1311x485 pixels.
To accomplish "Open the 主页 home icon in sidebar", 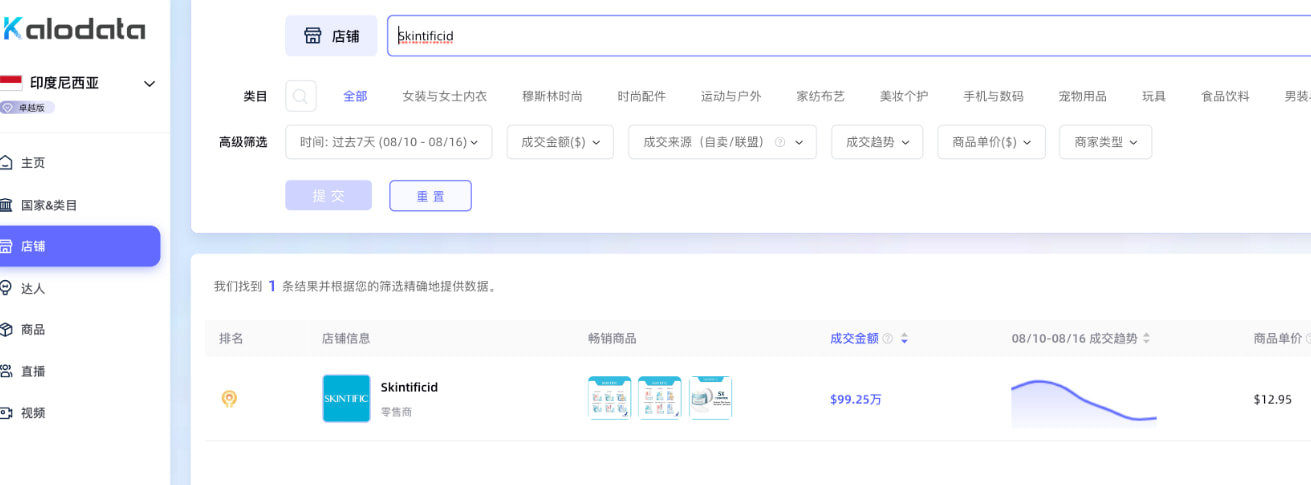I will (x=7, y=162).
